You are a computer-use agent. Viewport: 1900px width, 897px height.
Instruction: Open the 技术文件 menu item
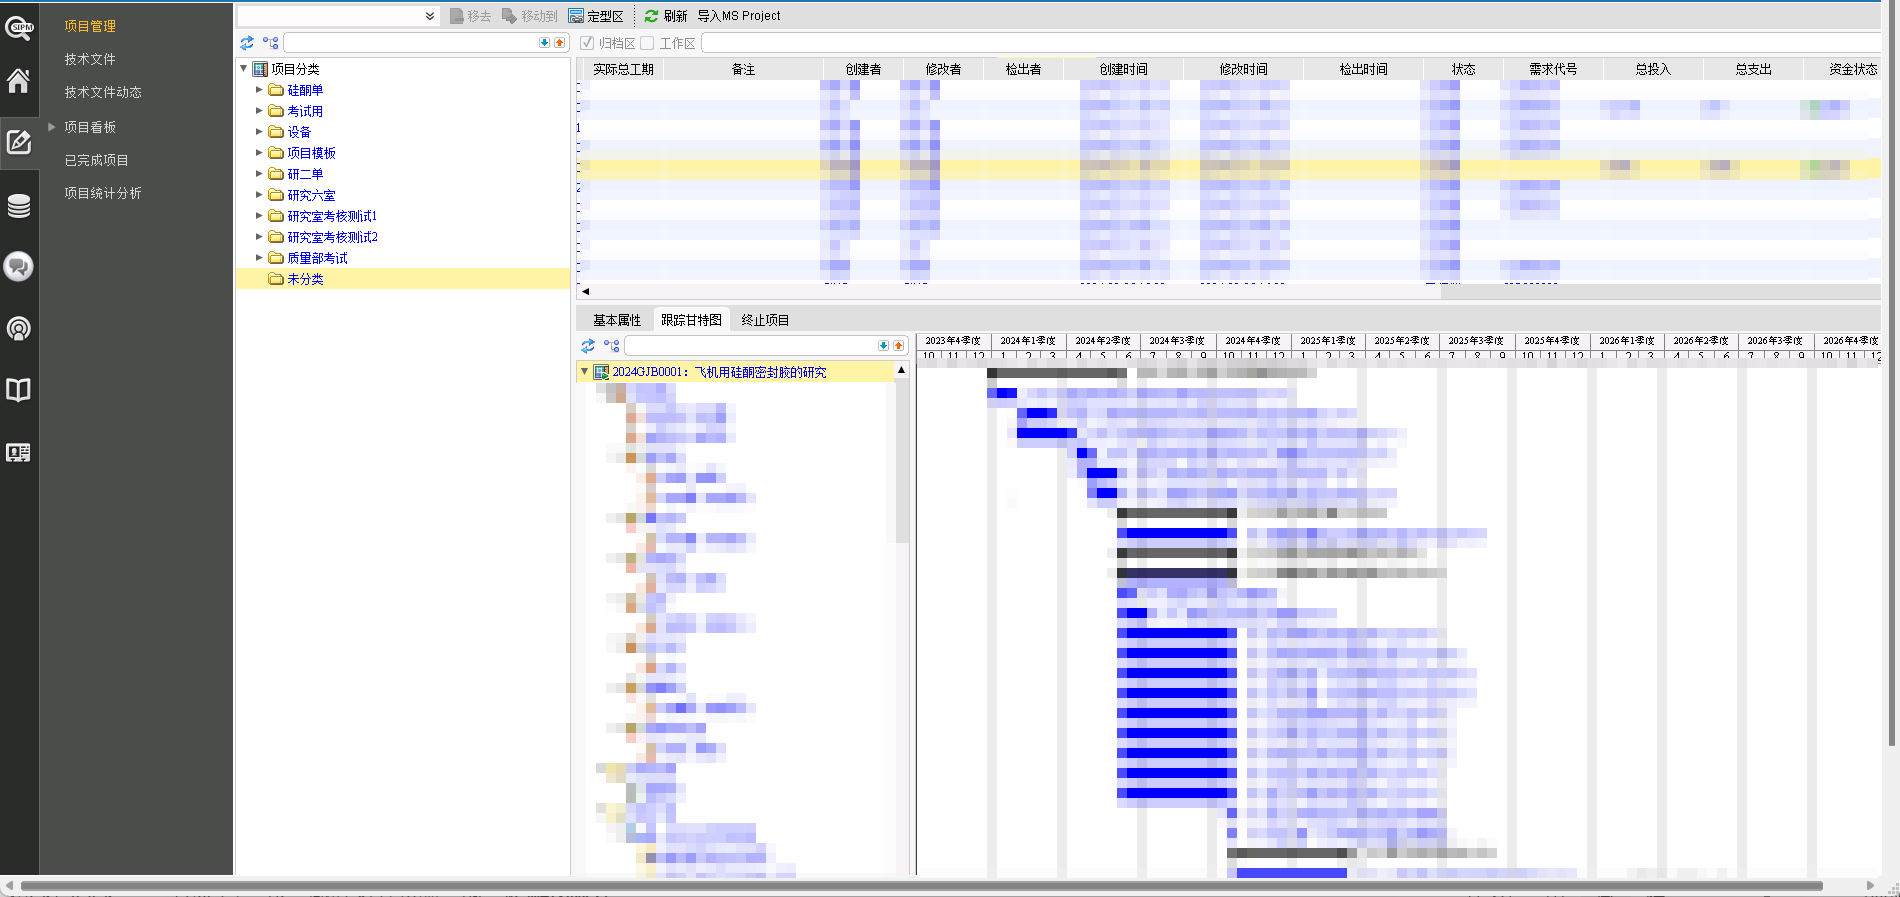90,60
